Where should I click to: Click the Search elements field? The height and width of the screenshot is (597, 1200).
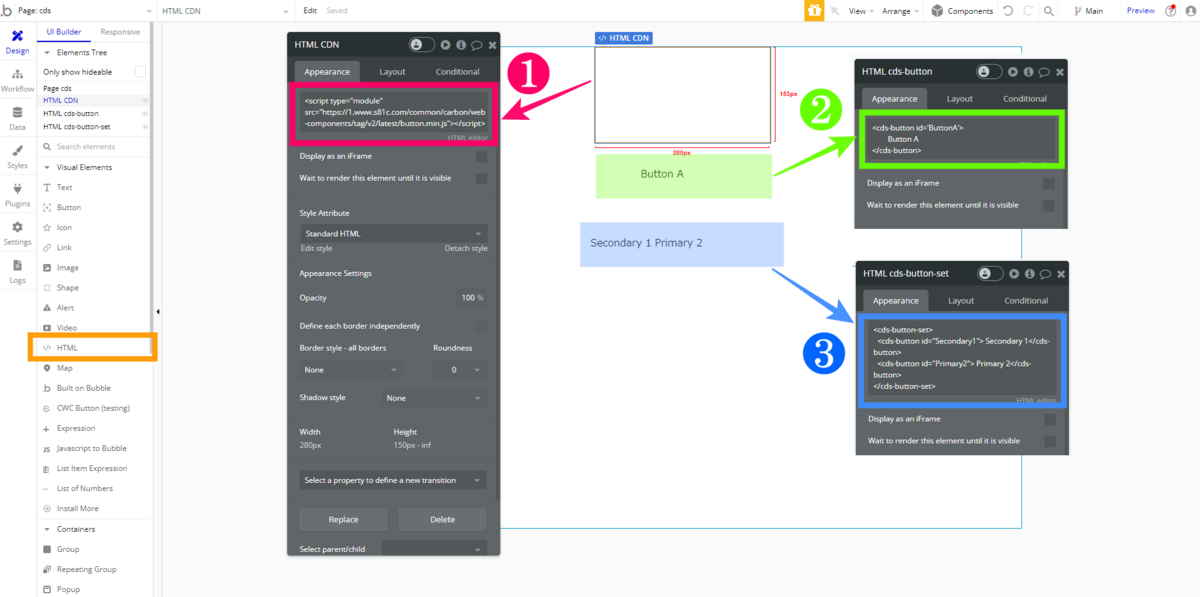(x=94, y=147)
